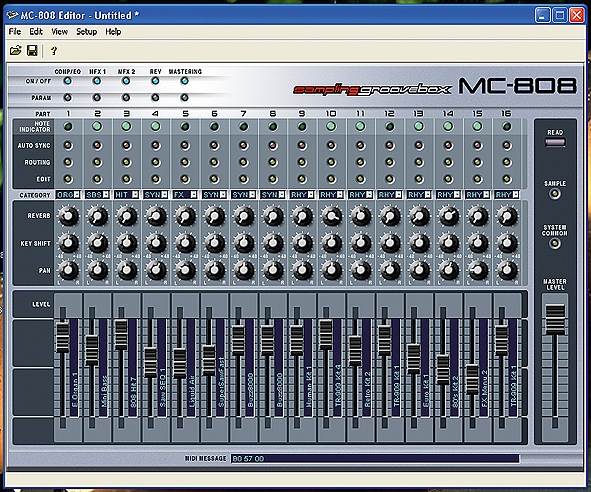Open the SAMPLE editor button

pyautogui.click(x=554, y=194)
